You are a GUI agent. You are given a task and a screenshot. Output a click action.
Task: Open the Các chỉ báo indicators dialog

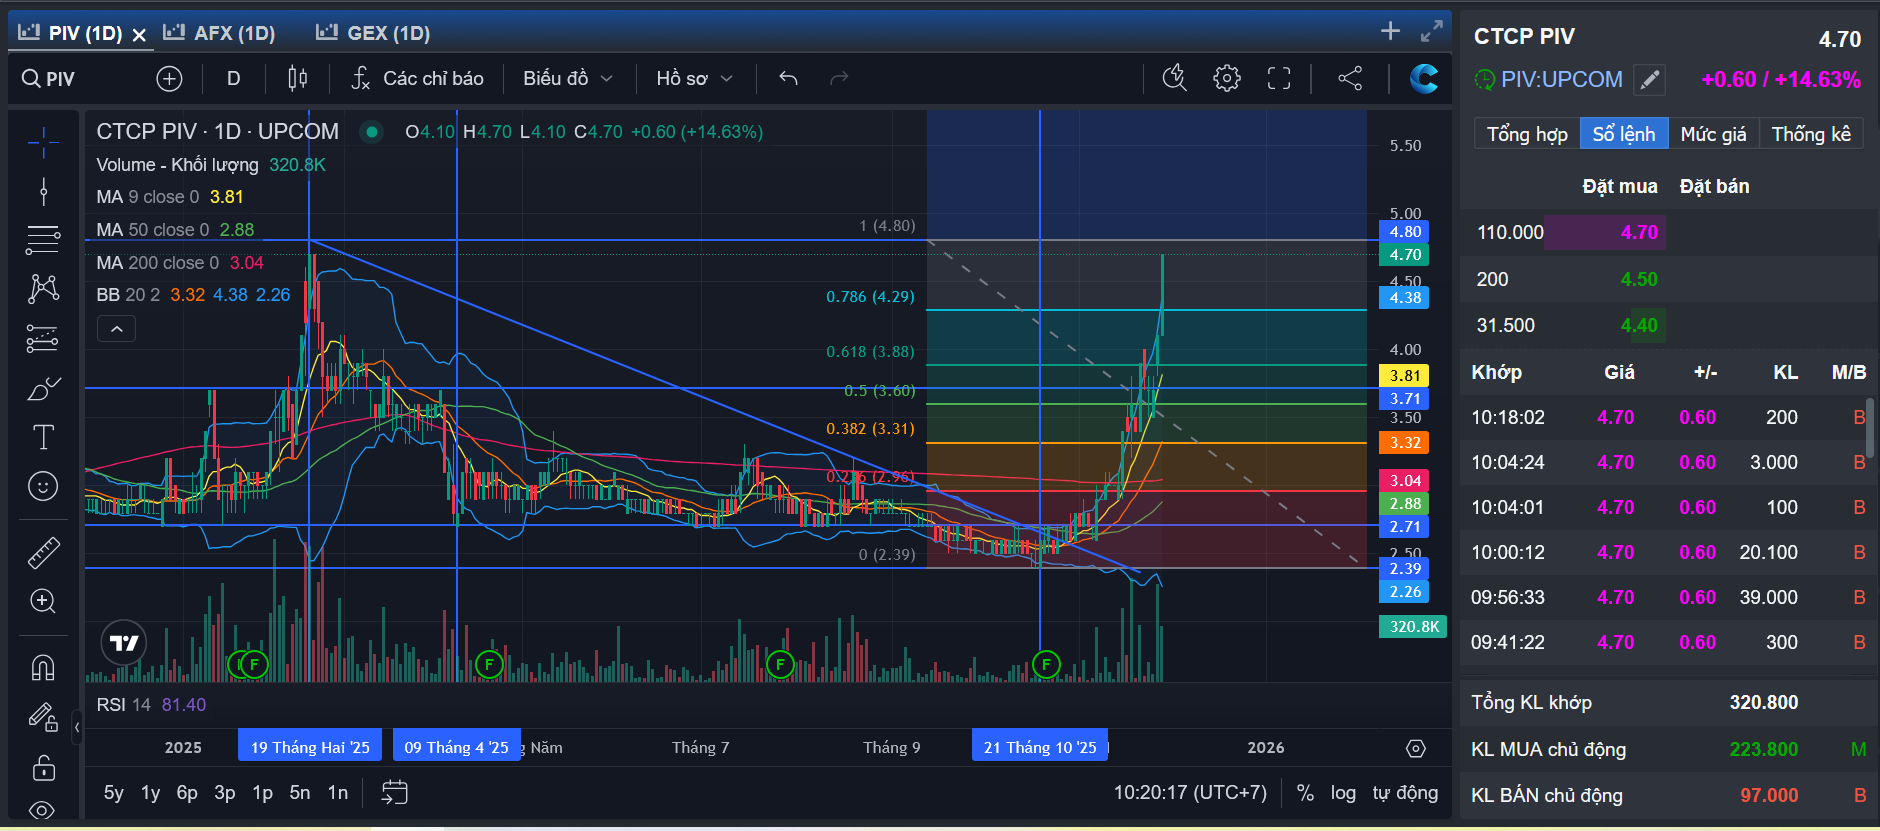pyautogui.click(x=417, y=78)
